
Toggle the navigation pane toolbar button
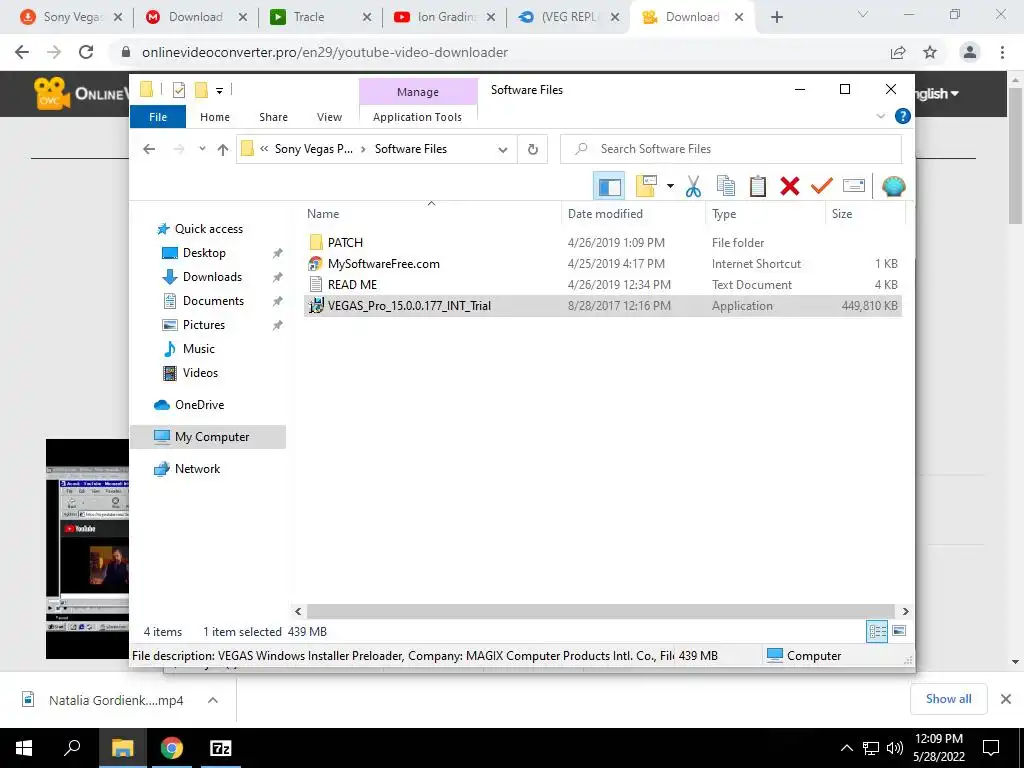(x=609, y=187)
